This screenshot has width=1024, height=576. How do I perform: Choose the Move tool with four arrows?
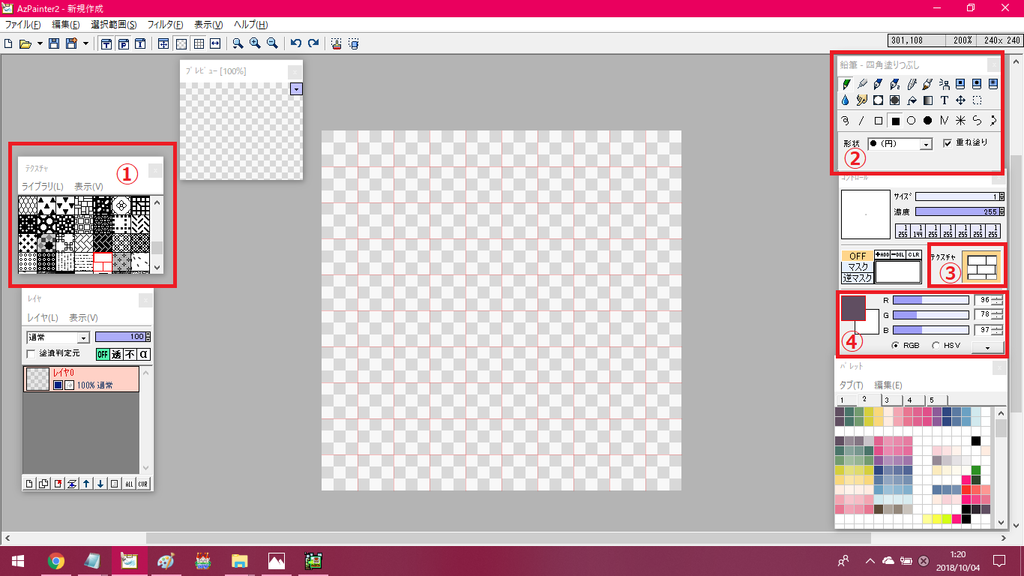(x=961, y=101)
